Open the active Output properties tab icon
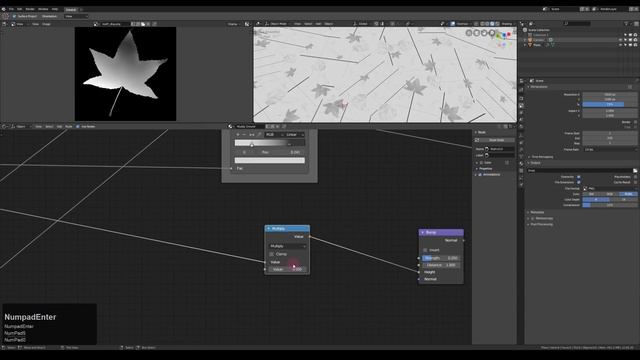This screenshot has height=360, width=640. point(521,106)
